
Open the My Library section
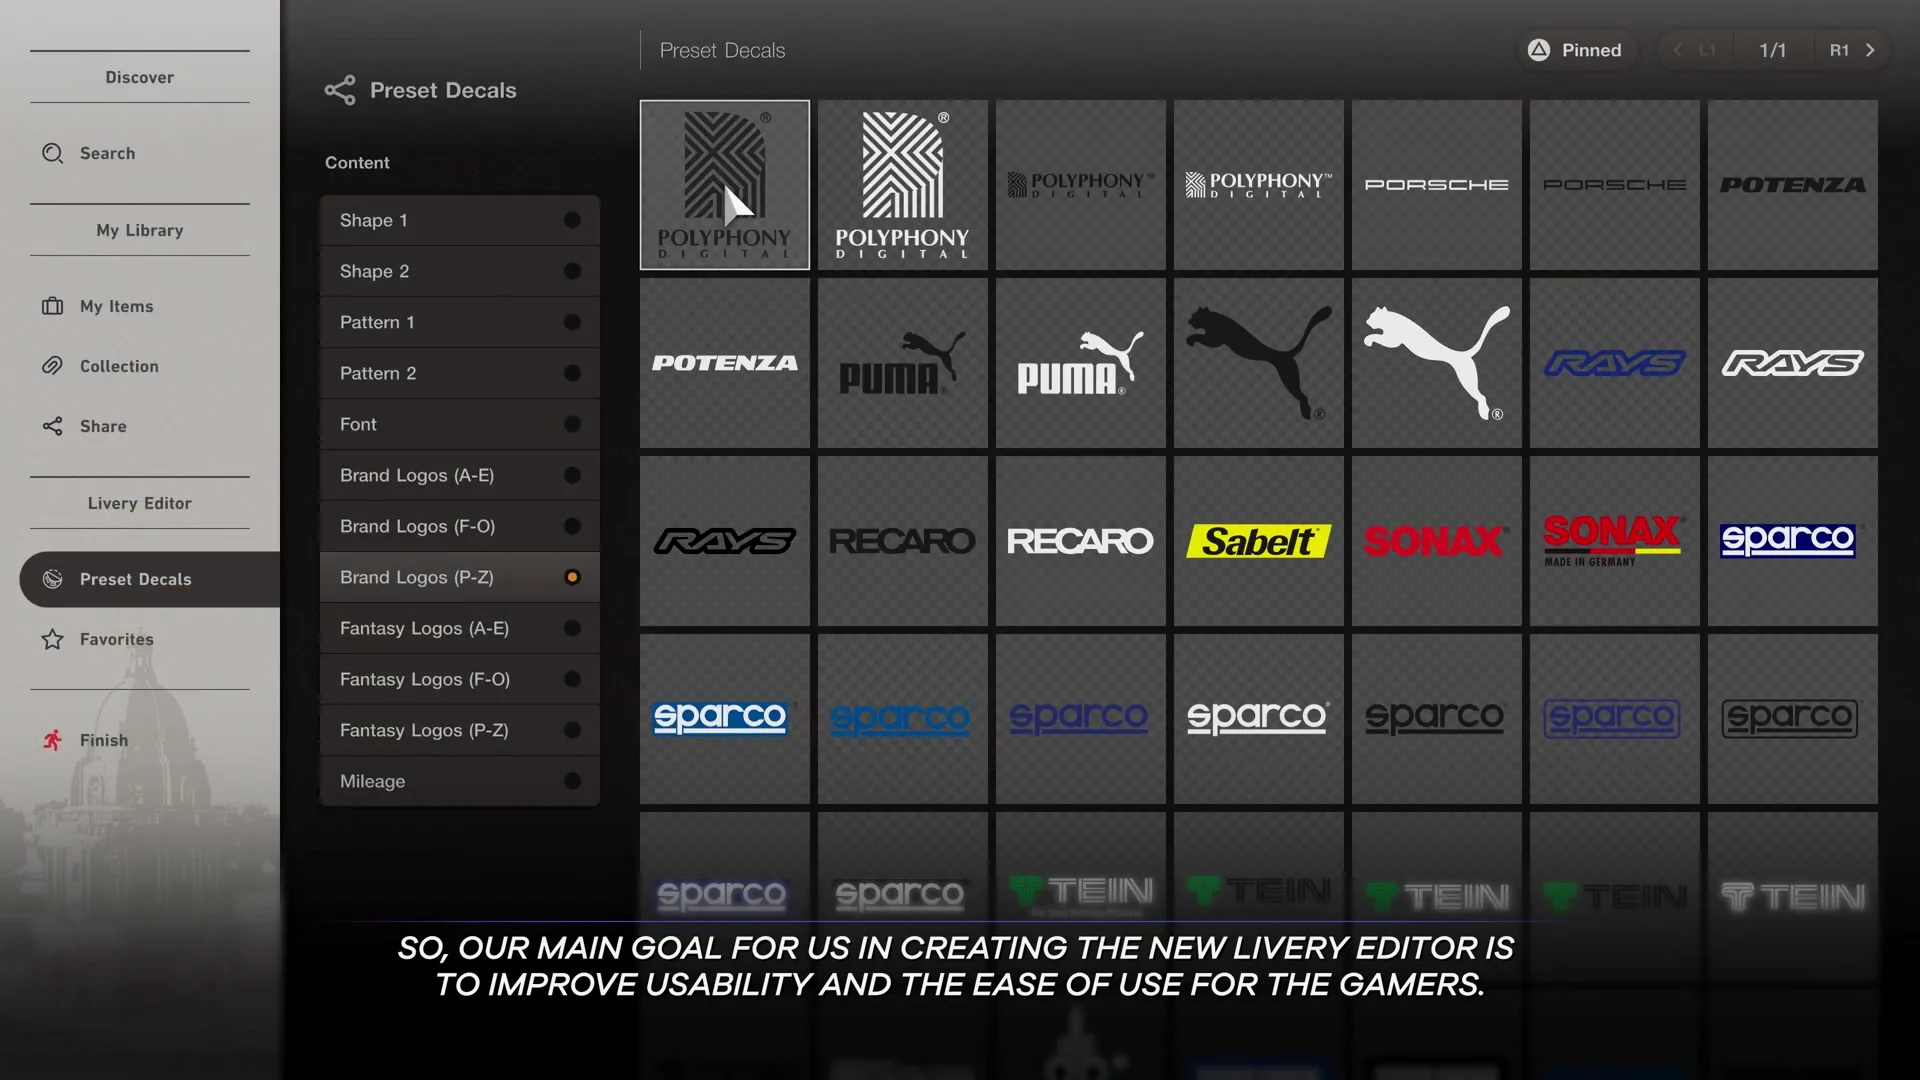coord(140,230)
